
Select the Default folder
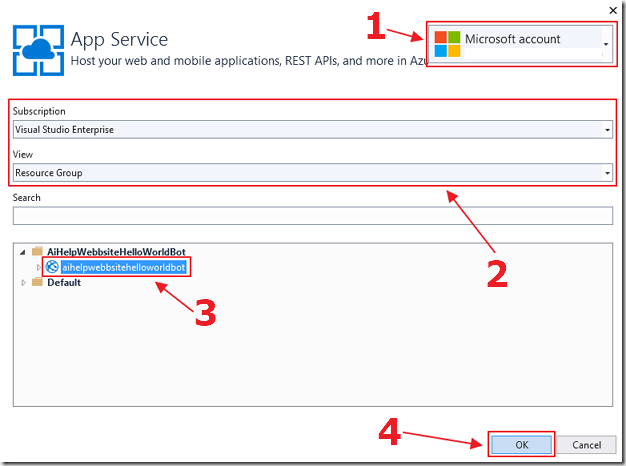[x=64, y=283]
